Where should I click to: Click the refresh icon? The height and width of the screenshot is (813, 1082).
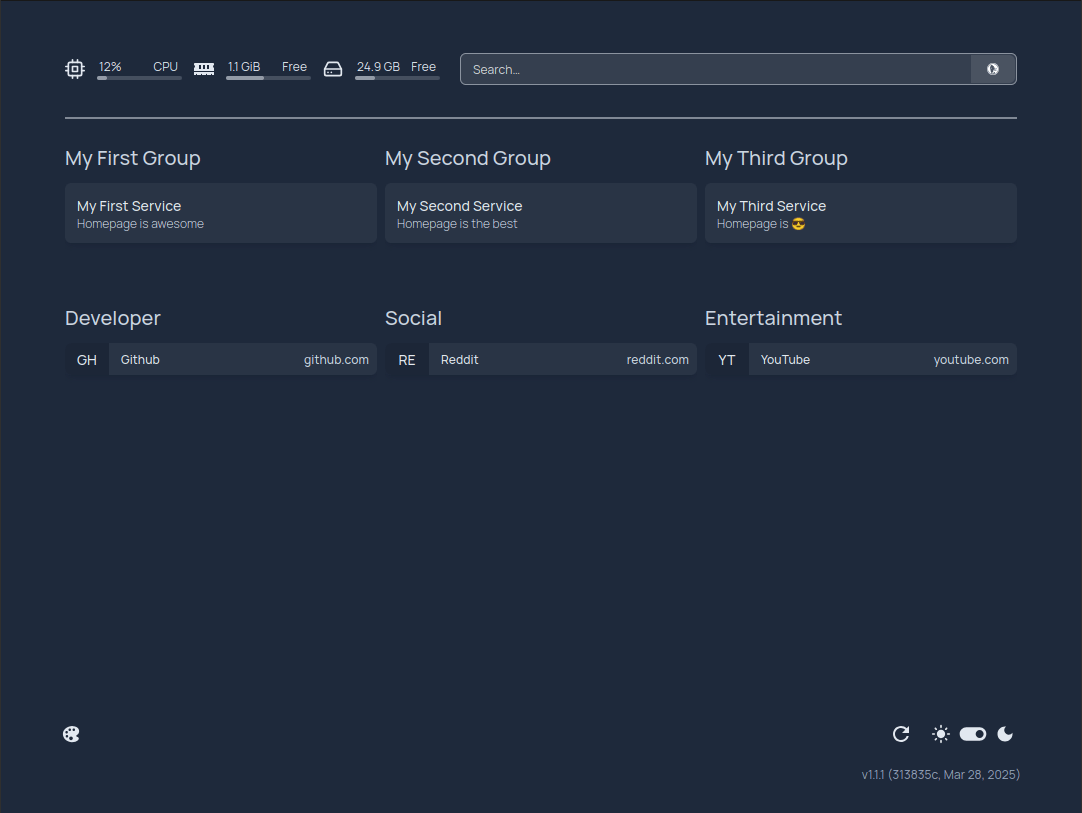tap(901, 734)
